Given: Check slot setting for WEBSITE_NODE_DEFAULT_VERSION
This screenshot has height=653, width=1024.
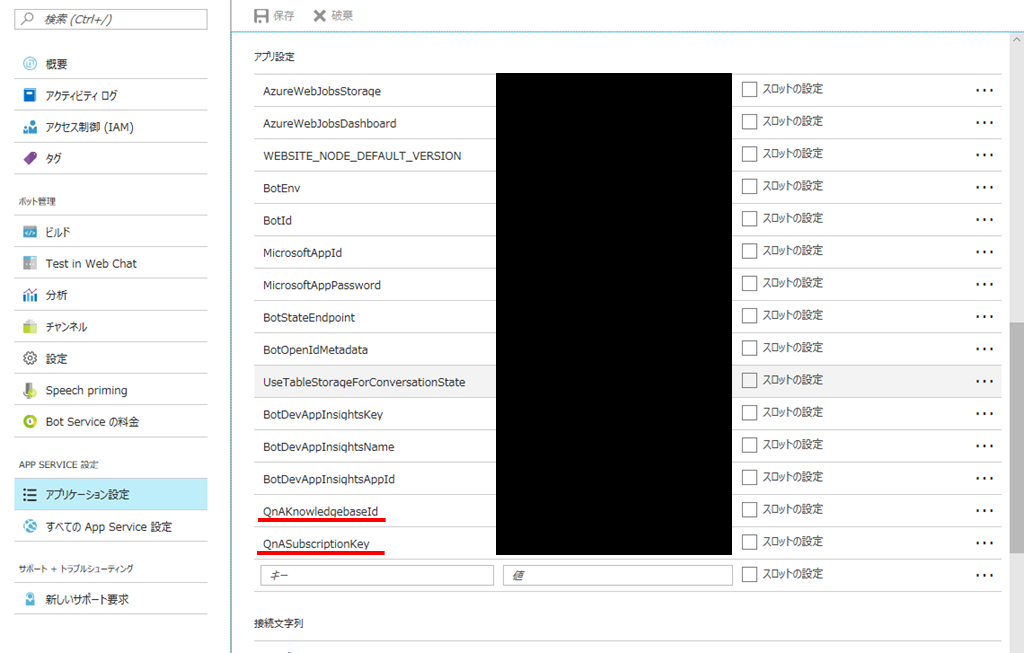Looking at the screenshot, I should point(750,154).
